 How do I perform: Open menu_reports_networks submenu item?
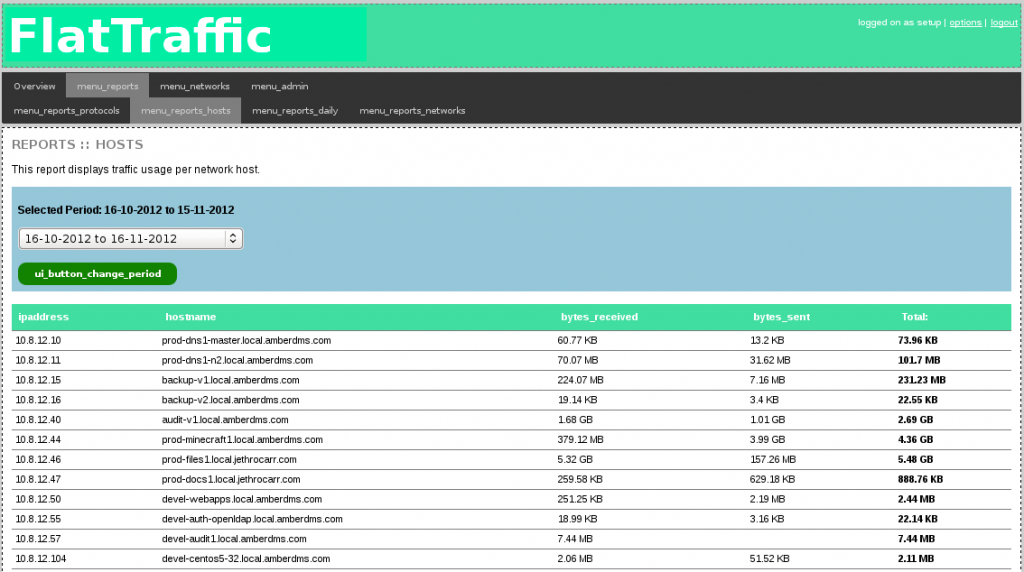pos(412,110)
